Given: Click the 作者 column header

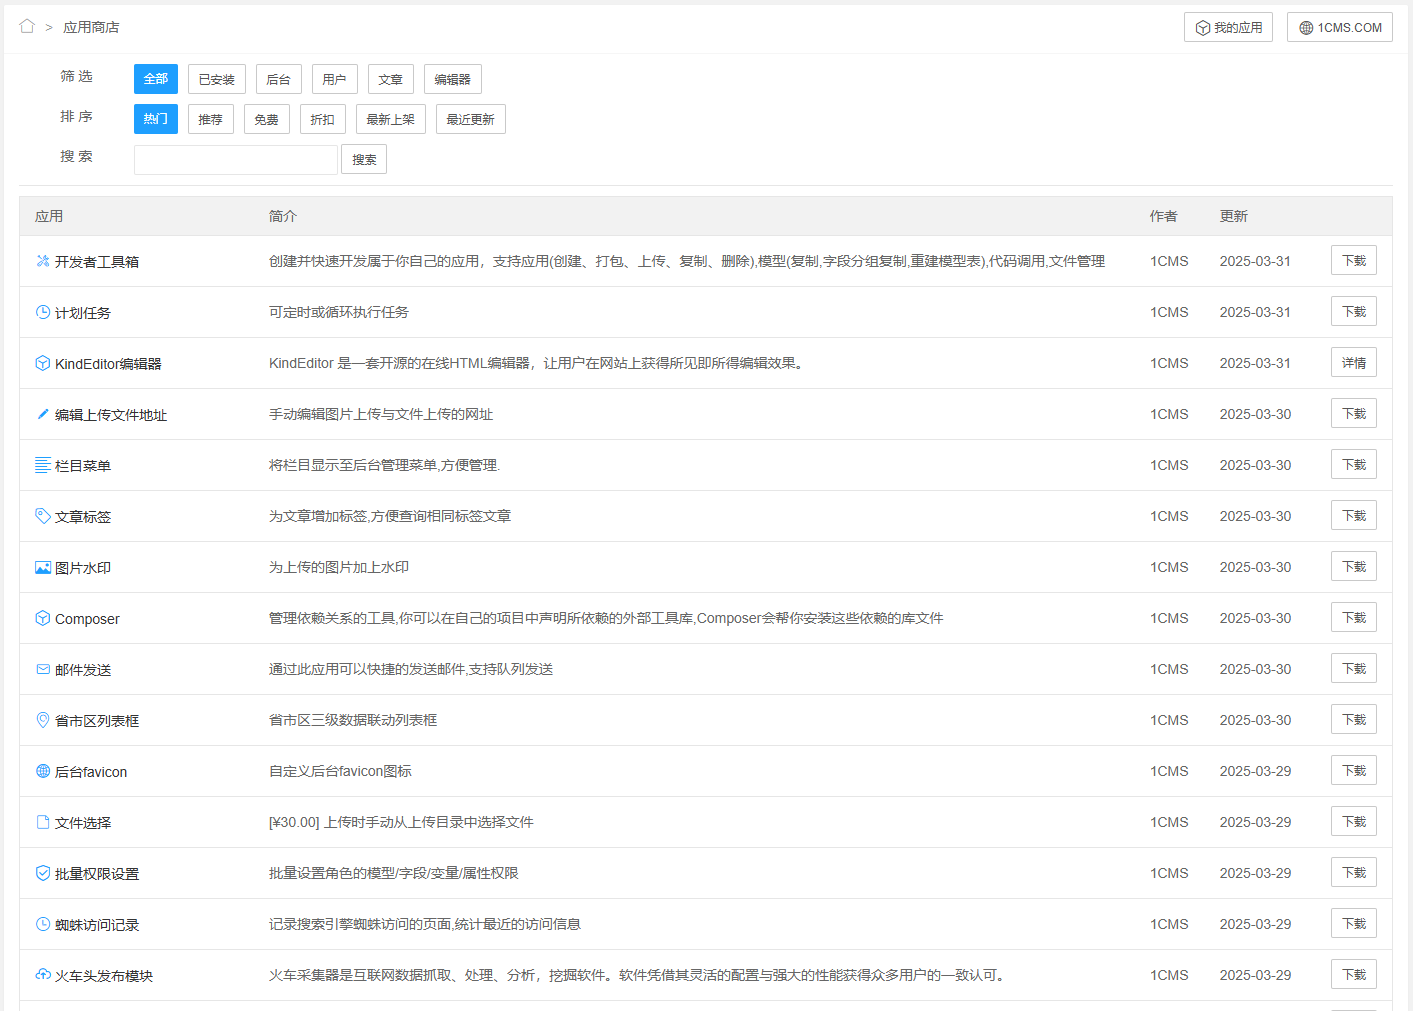Looking at the screenshot, I should (1164, 216).
